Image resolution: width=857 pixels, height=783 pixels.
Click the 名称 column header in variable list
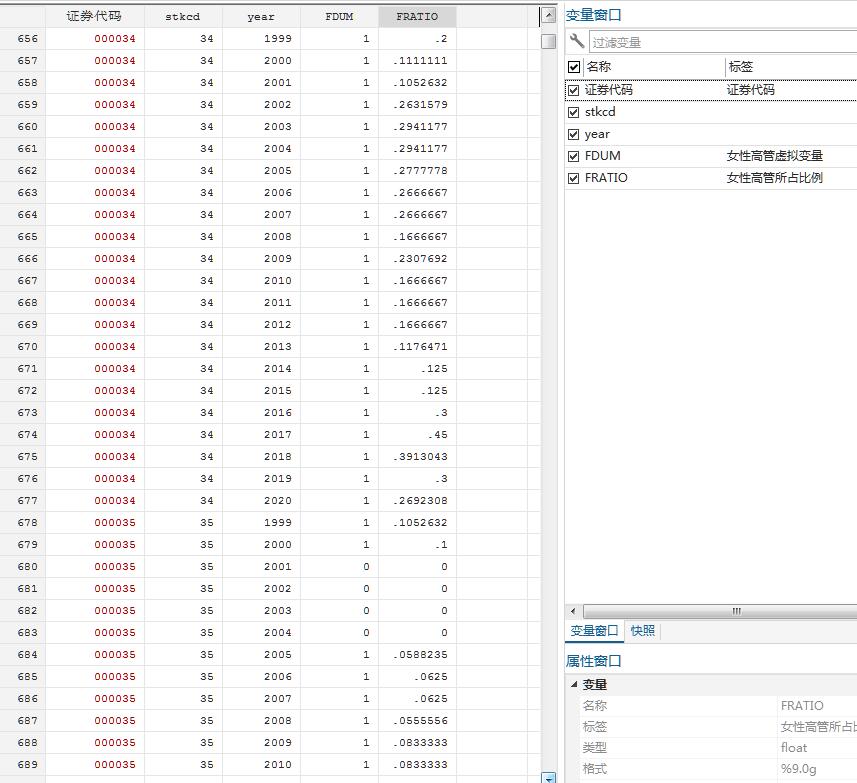pyautogui.click(x=598, y=67)
